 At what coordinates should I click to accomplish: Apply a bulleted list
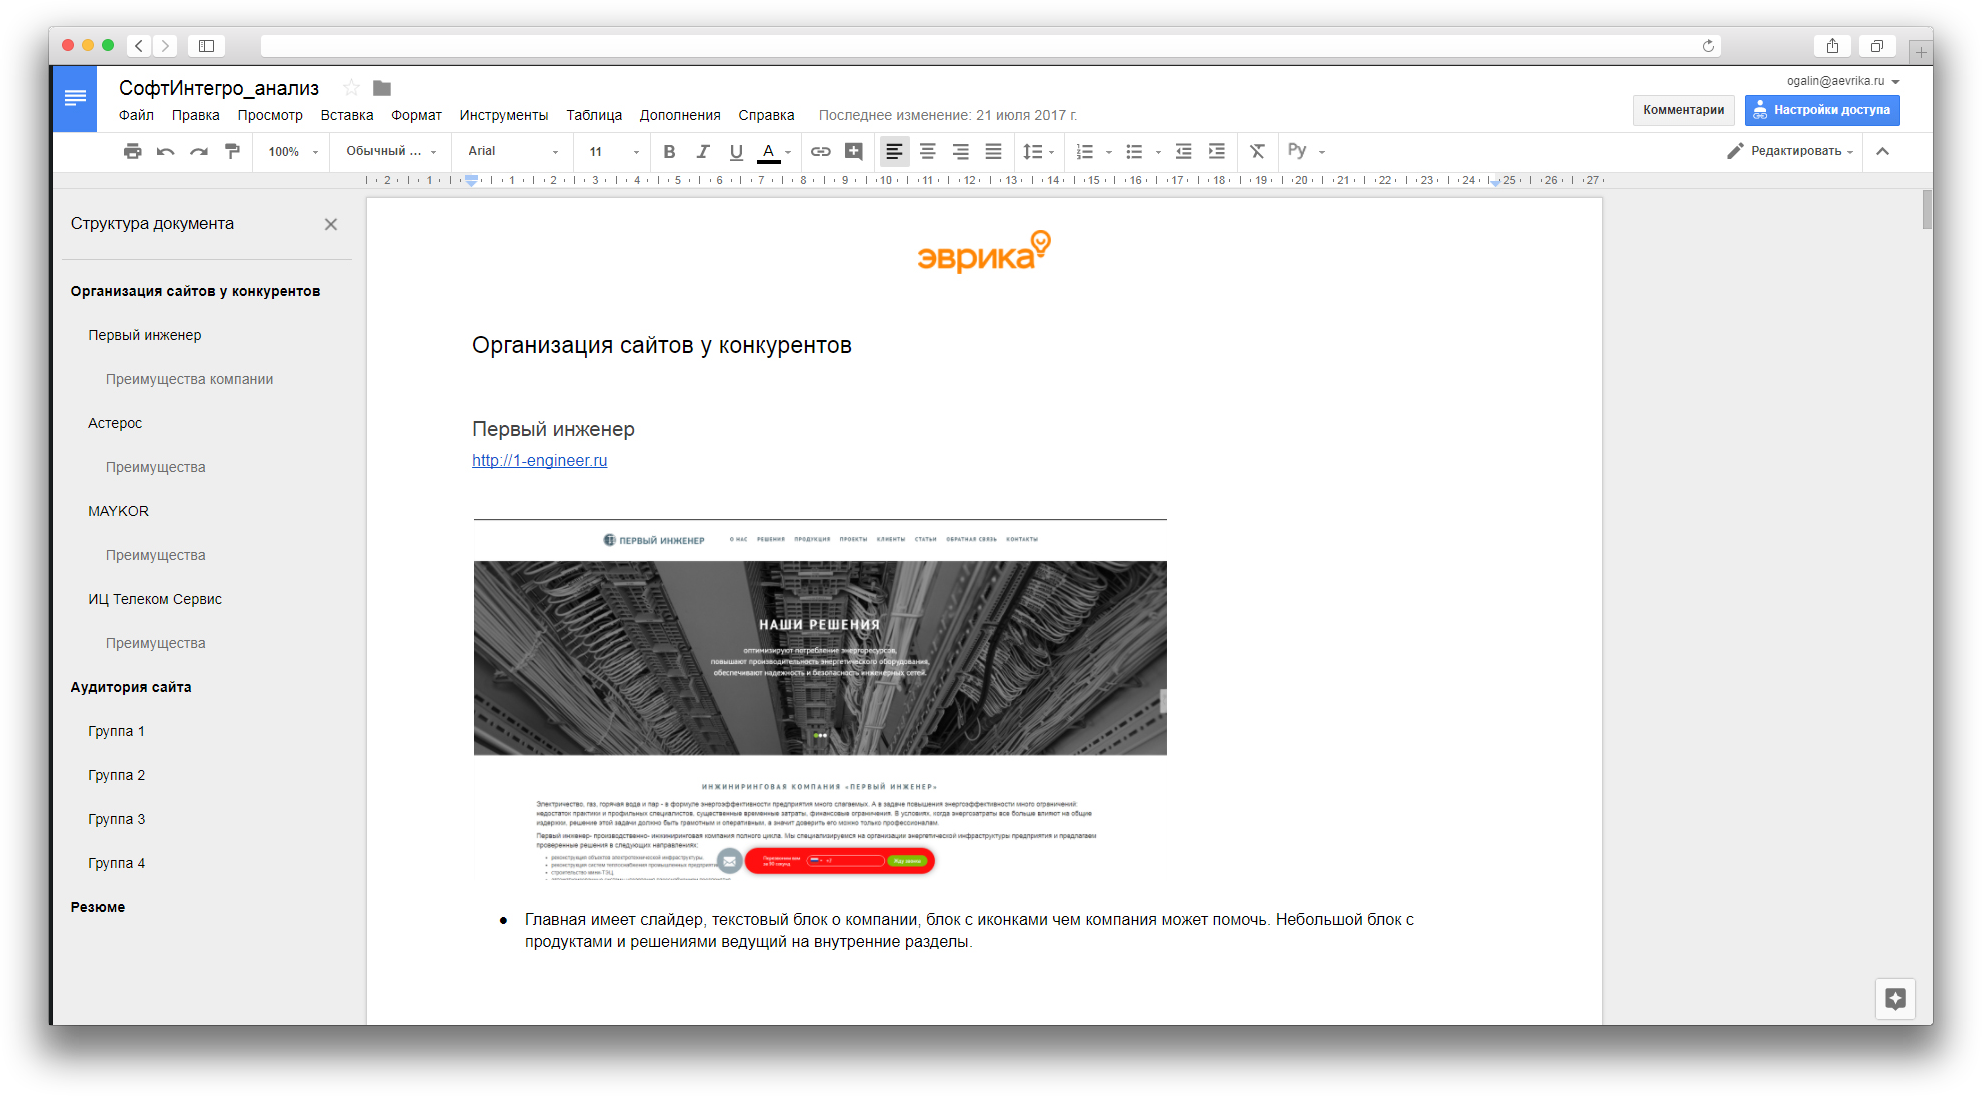tap(1134, 151)
